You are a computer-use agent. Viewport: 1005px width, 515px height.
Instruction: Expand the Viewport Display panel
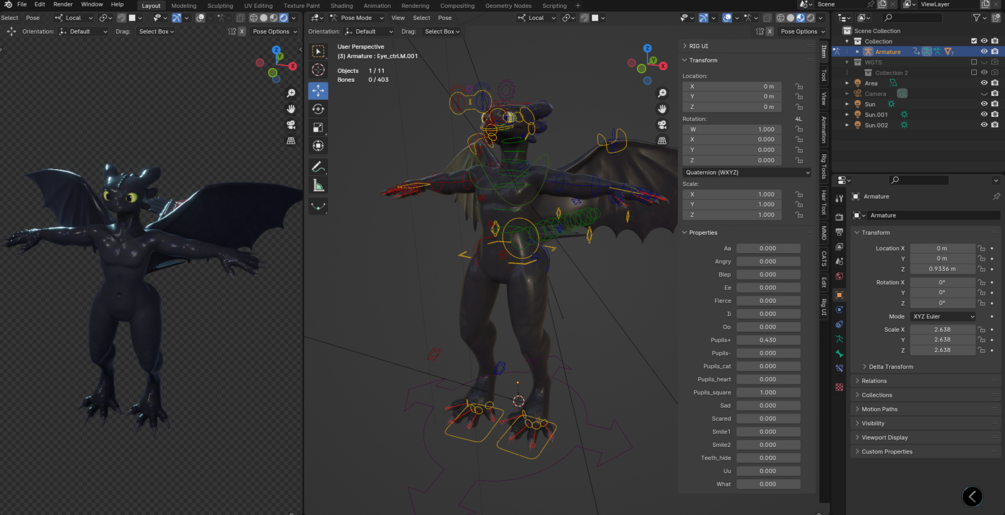pyautogui.click(x=885, y=437)
